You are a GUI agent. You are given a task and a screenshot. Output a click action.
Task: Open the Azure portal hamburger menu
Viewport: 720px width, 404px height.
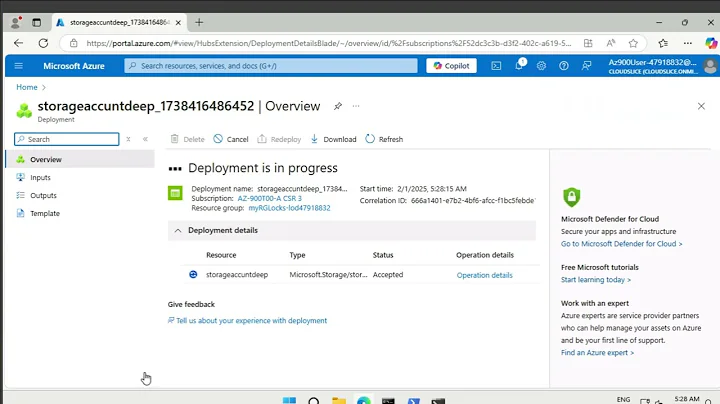tap(18, 66)
